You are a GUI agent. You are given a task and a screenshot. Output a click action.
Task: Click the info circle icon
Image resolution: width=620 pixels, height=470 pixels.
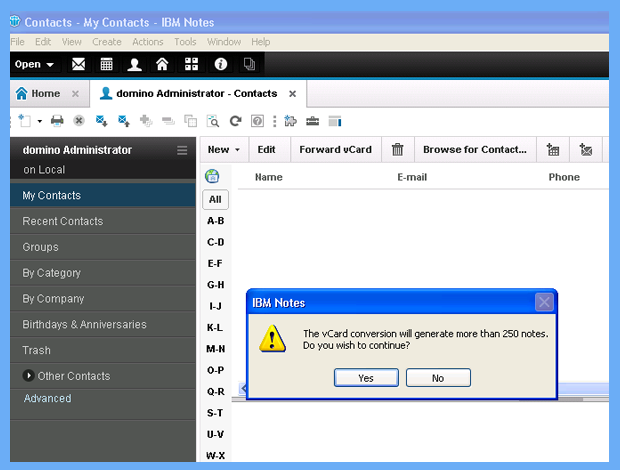tap(221, 64)
